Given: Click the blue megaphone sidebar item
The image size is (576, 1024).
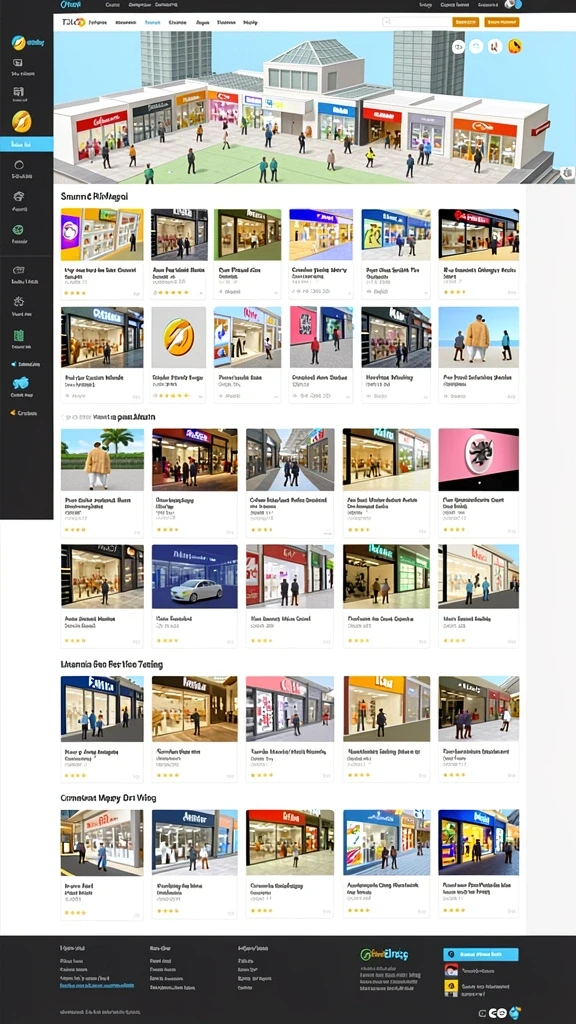Looking at the screenshot, I should 26,364.
